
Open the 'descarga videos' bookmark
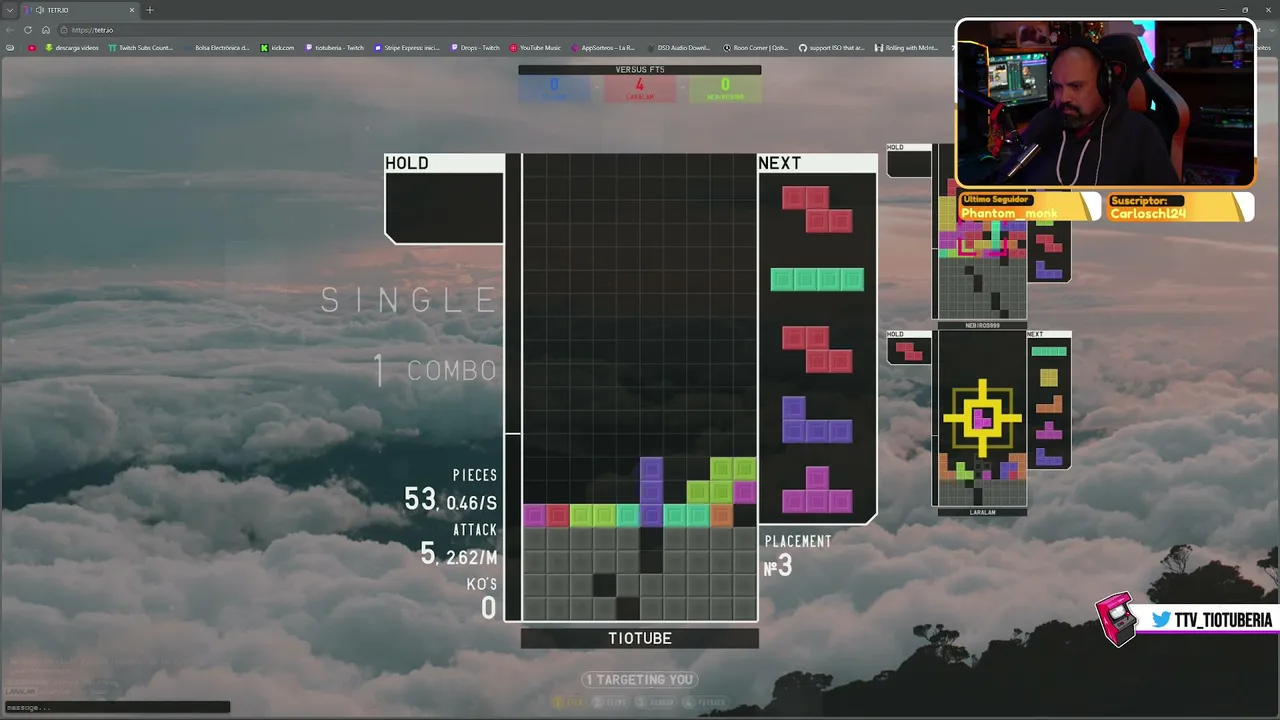[72, 48]
